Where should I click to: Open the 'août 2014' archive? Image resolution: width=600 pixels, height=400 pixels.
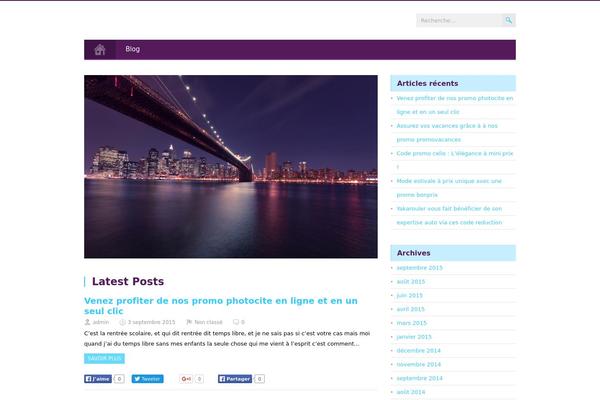tap(411, 392)
